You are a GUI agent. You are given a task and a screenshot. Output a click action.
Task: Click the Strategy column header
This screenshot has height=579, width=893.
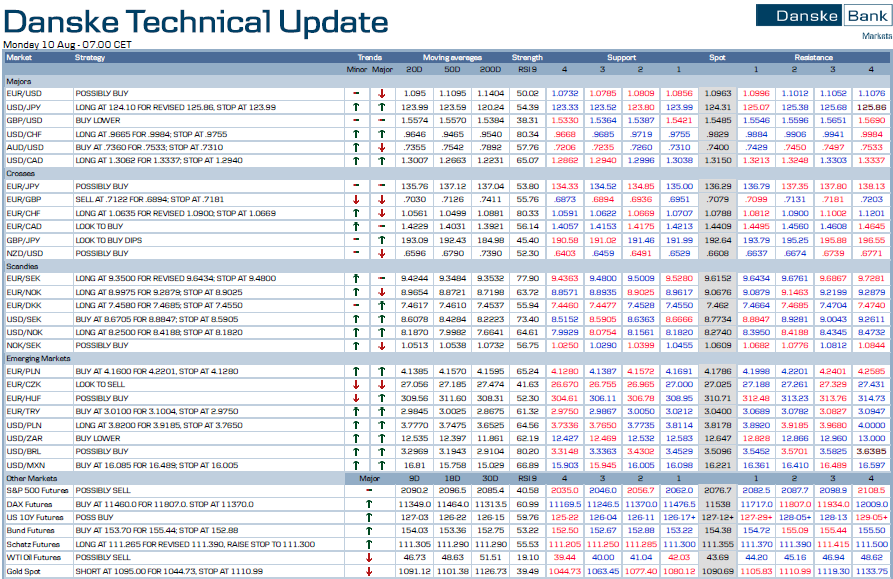(x=90, y=58)
